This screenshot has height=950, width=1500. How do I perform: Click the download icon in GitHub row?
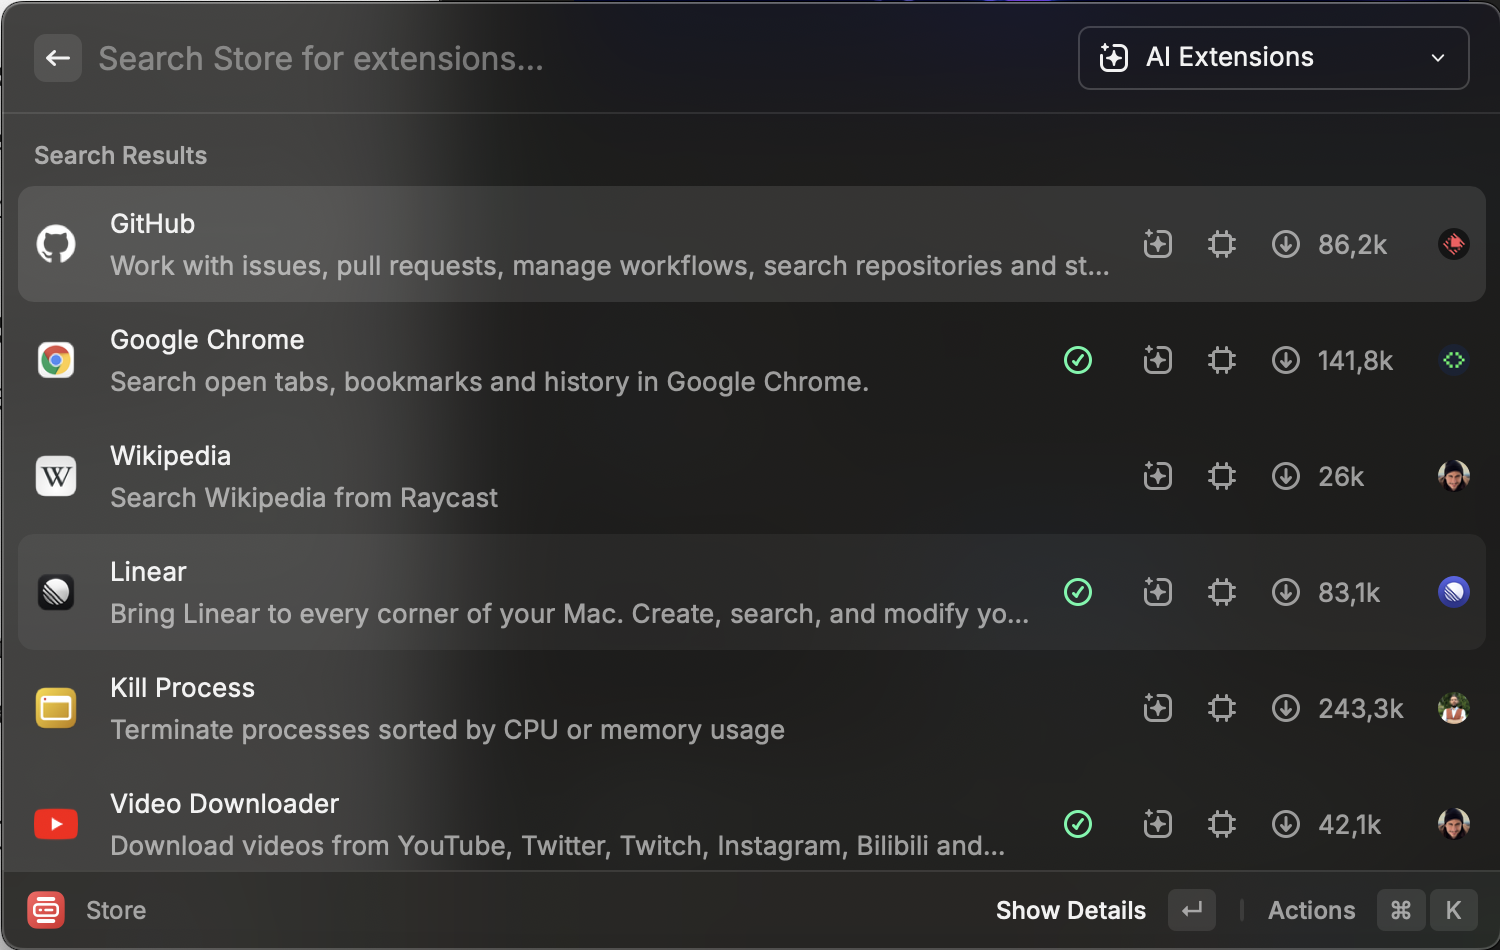[x=1286, y=244]
